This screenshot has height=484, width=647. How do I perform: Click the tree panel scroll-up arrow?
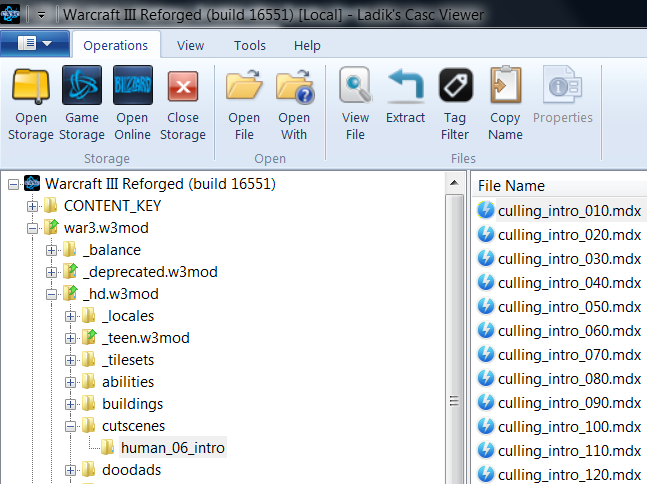454,183
